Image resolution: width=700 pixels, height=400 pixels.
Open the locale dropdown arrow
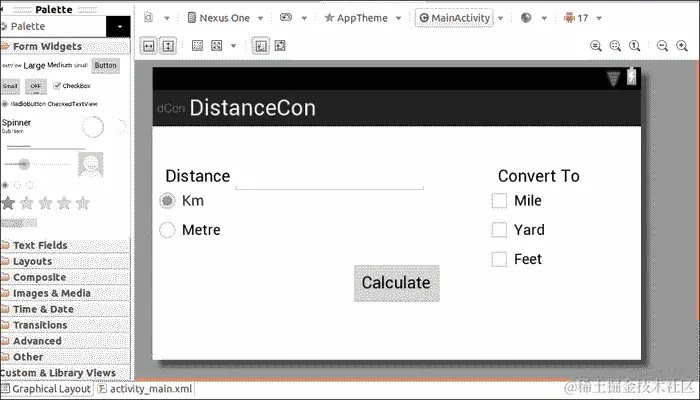(x=544, y=18)
